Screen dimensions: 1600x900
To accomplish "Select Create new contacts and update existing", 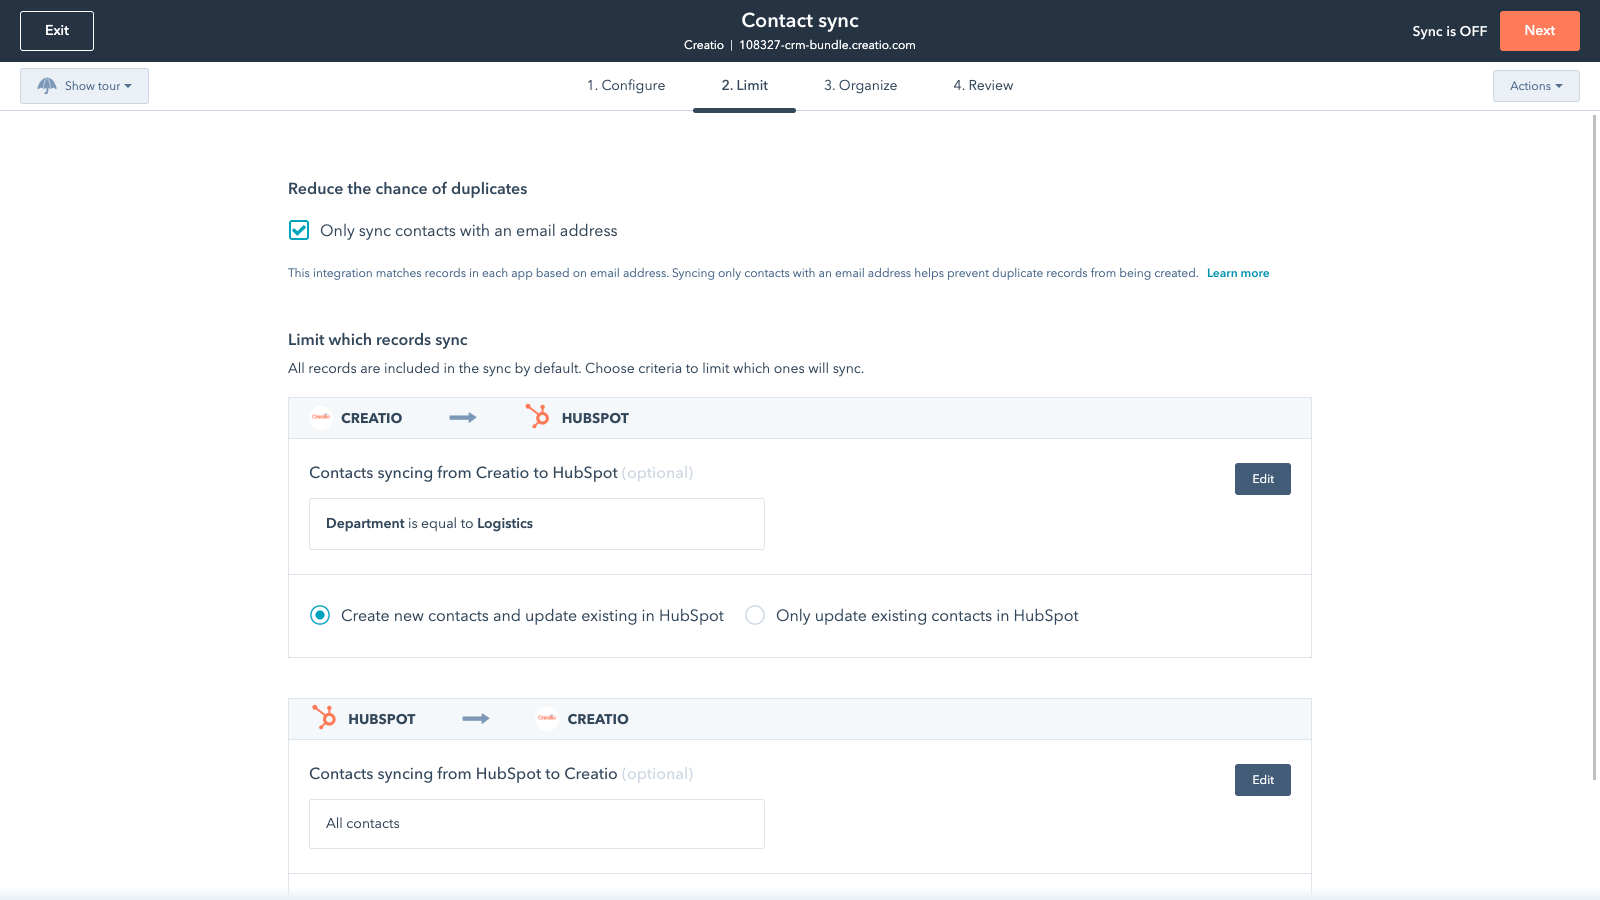I will pyautogui.click(x=320, y=616).
